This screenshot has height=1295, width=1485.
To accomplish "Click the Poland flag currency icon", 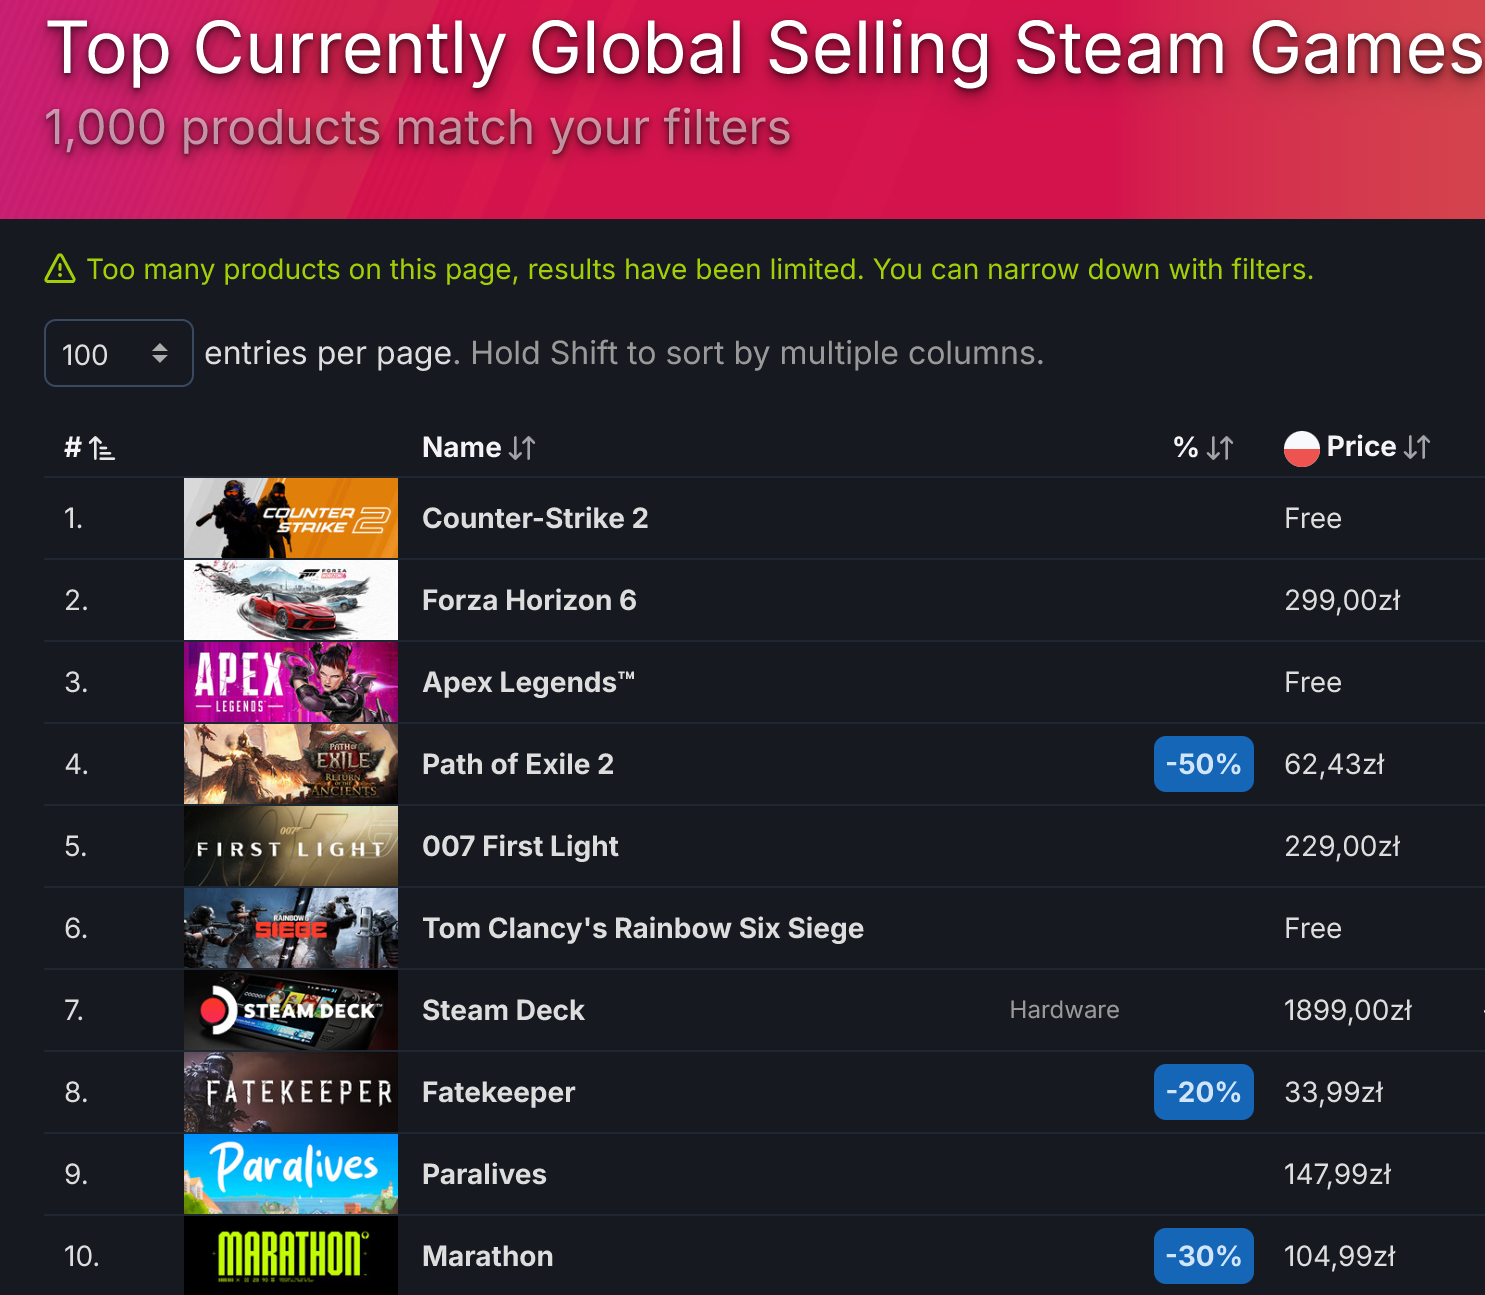I will click(x=1302, y=448).
